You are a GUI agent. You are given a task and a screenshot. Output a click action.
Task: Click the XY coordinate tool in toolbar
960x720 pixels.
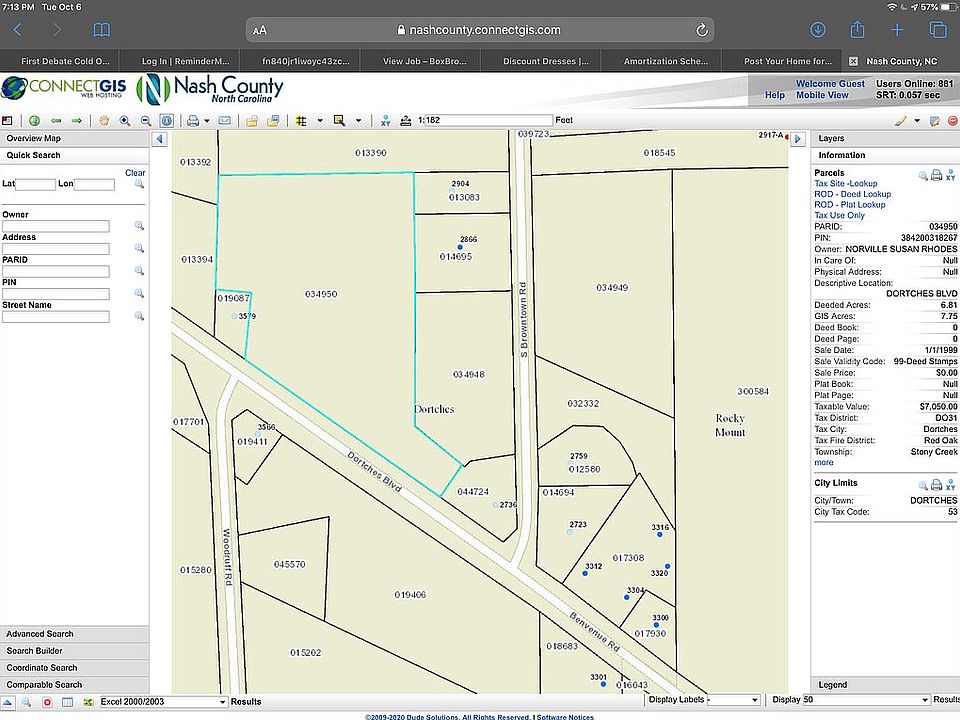[x=385, y=121]
